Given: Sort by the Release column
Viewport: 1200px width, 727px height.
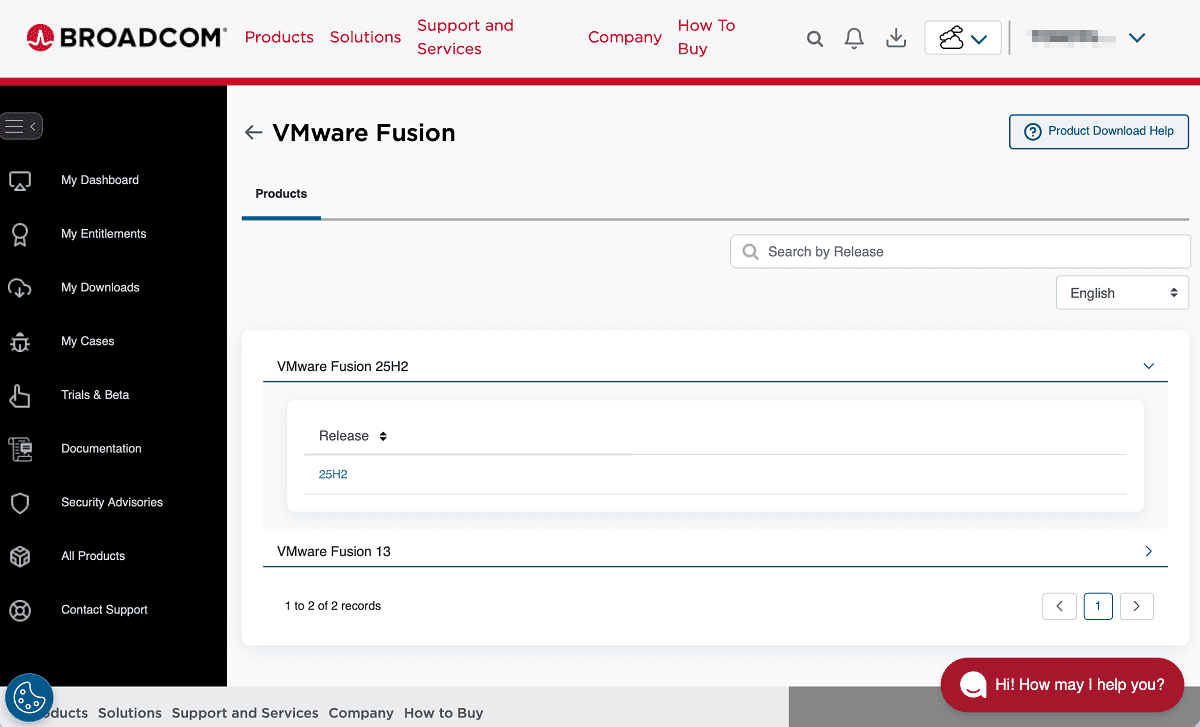Looking at the screenshot, I should (x=352, y=436).
